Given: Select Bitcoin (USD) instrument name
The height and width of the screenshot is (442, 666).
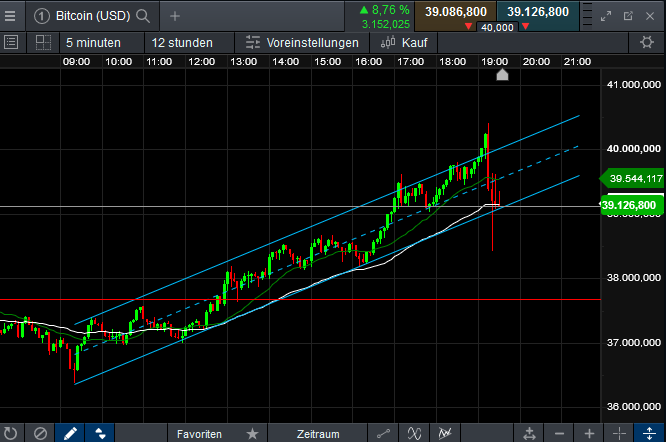Looking at the screenshot, I should pyautogui.click(x=93, y=16).
